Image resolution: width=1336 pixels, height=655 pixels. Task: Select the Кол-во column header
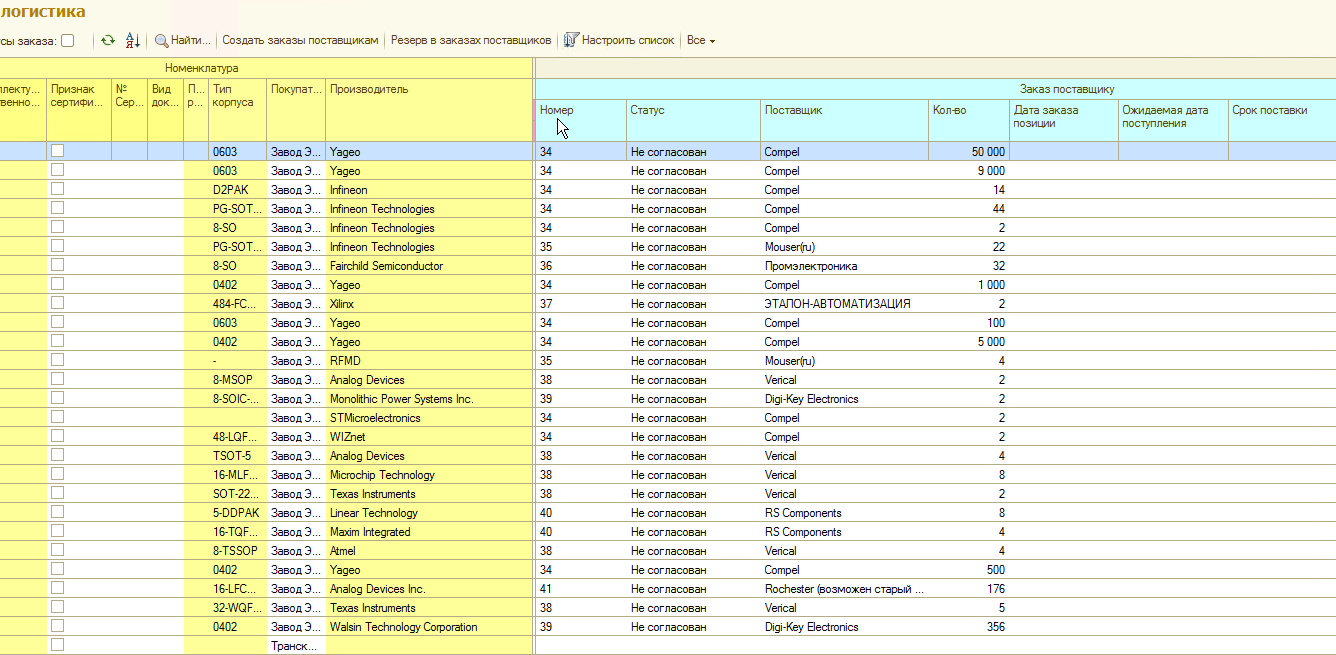pos(948,110)
